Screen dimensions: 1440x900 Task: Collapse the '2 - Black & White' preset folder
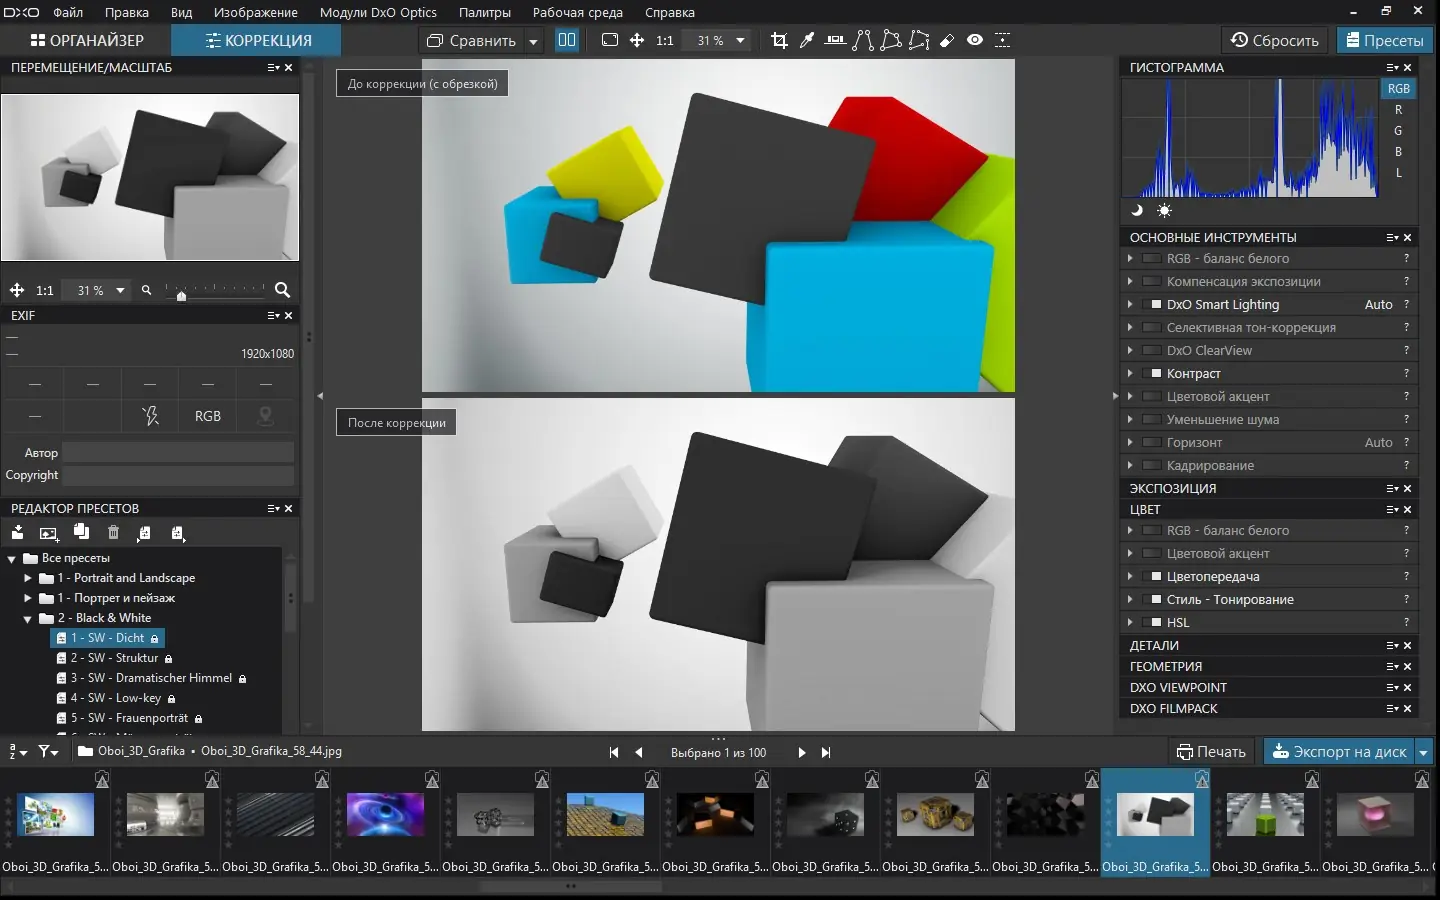(x=28, y=618)
